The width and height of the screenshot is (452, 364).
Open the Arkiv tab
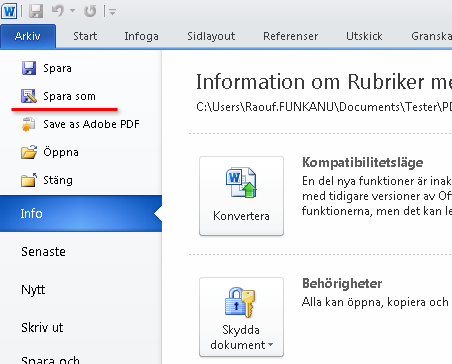(28, 36)
